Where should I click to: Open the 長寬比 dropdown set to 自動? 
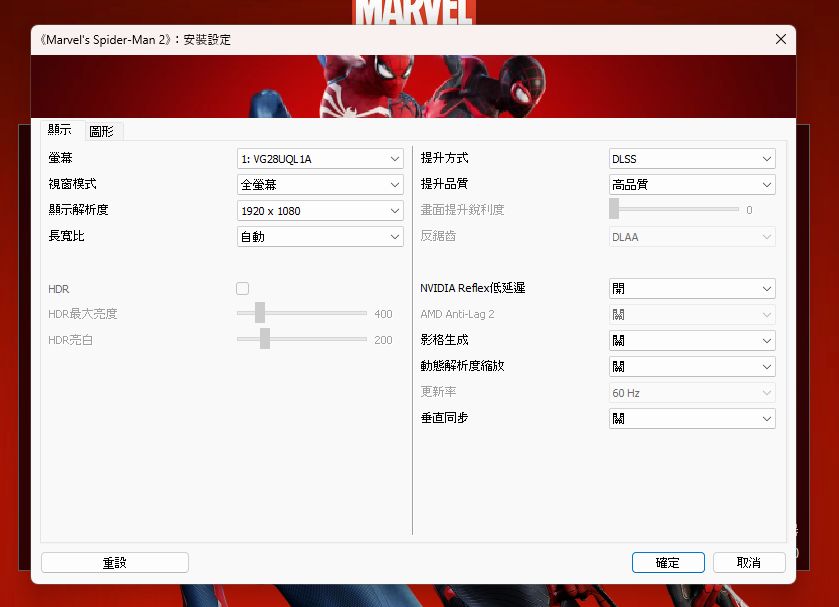tap(320, 237)
